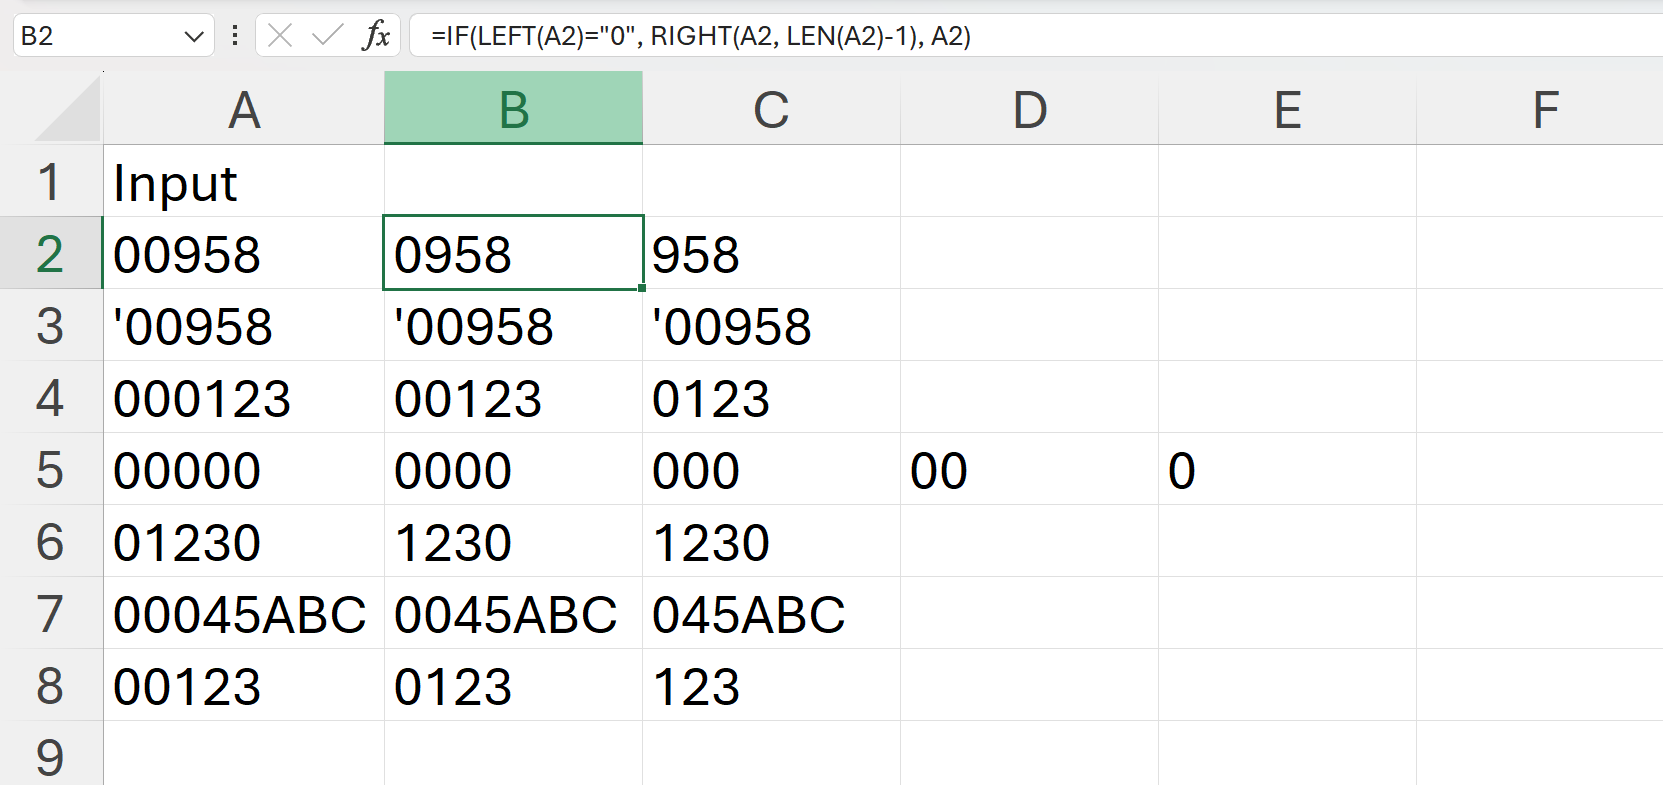This screenshot has height=785, width=1663.
Task: Click the Select All corner triangle
Action: coord(68,110)
